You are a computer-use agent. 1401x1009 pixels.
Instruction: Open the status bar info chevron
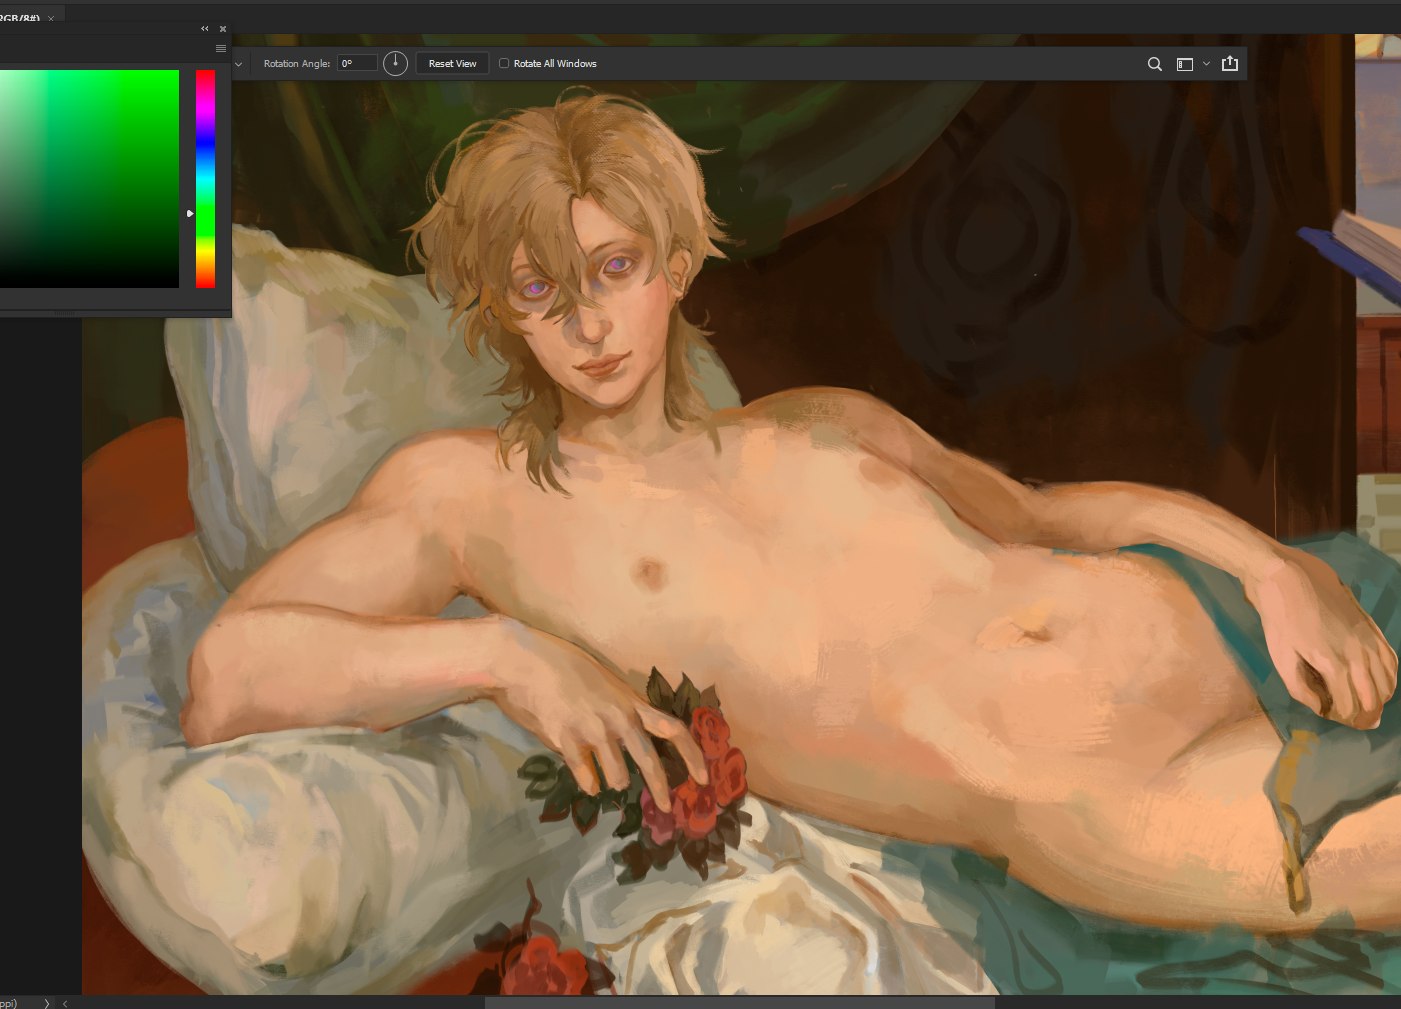(47, 1003)
